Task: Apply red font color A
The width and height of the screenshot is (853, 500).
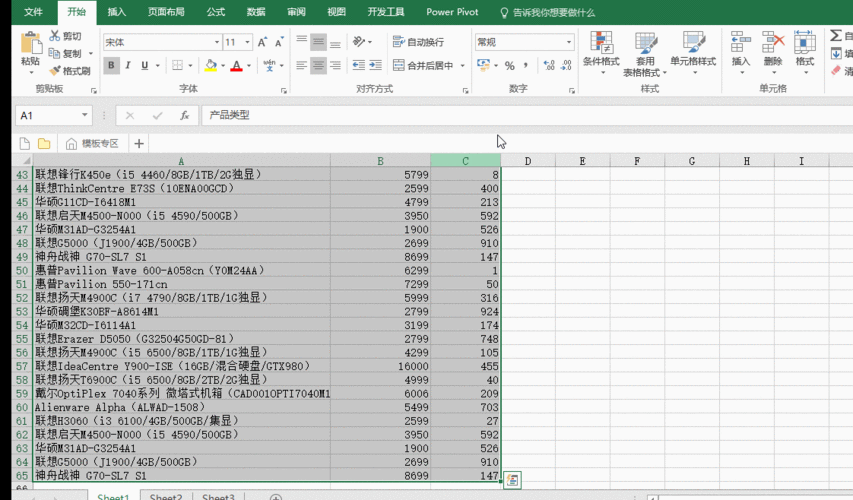Action: [x=236, y=65]
